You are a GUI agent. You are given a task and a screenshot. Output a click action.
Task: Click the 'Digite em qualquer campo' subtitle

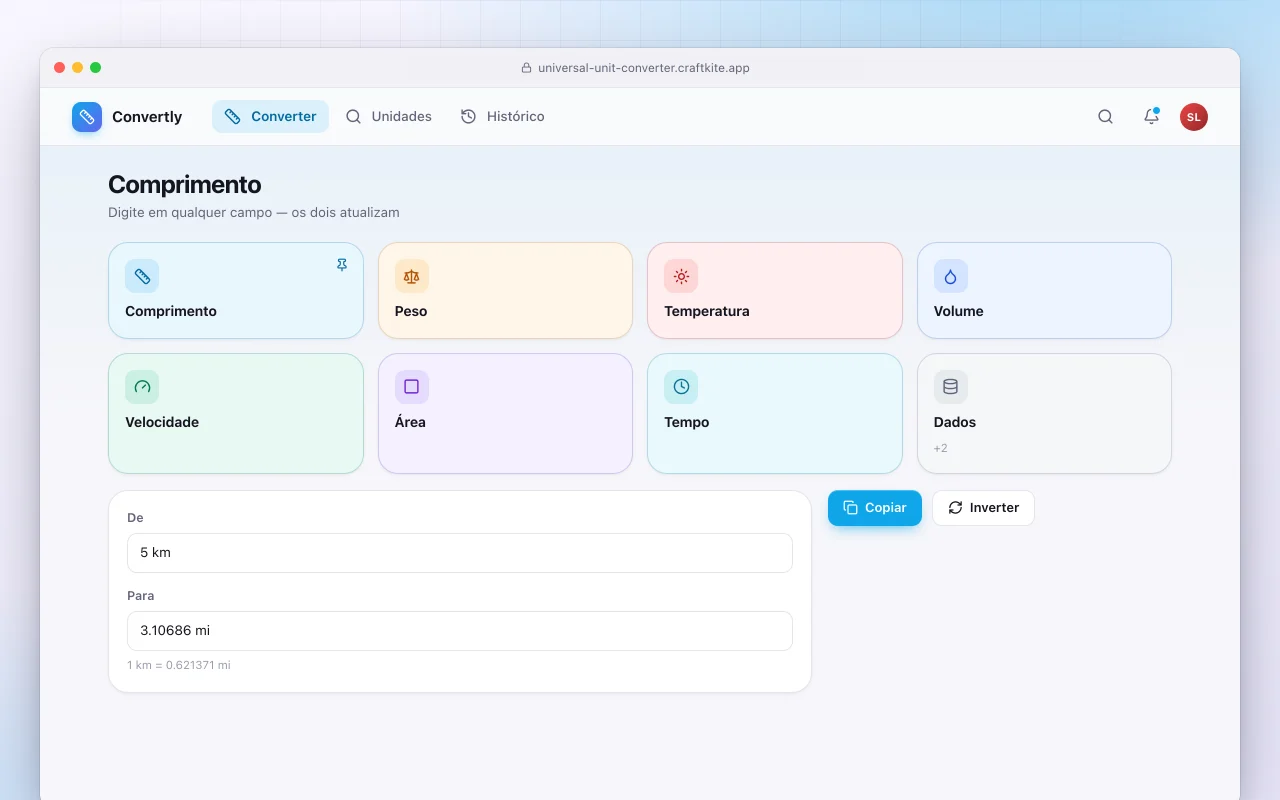coord(254,213)
